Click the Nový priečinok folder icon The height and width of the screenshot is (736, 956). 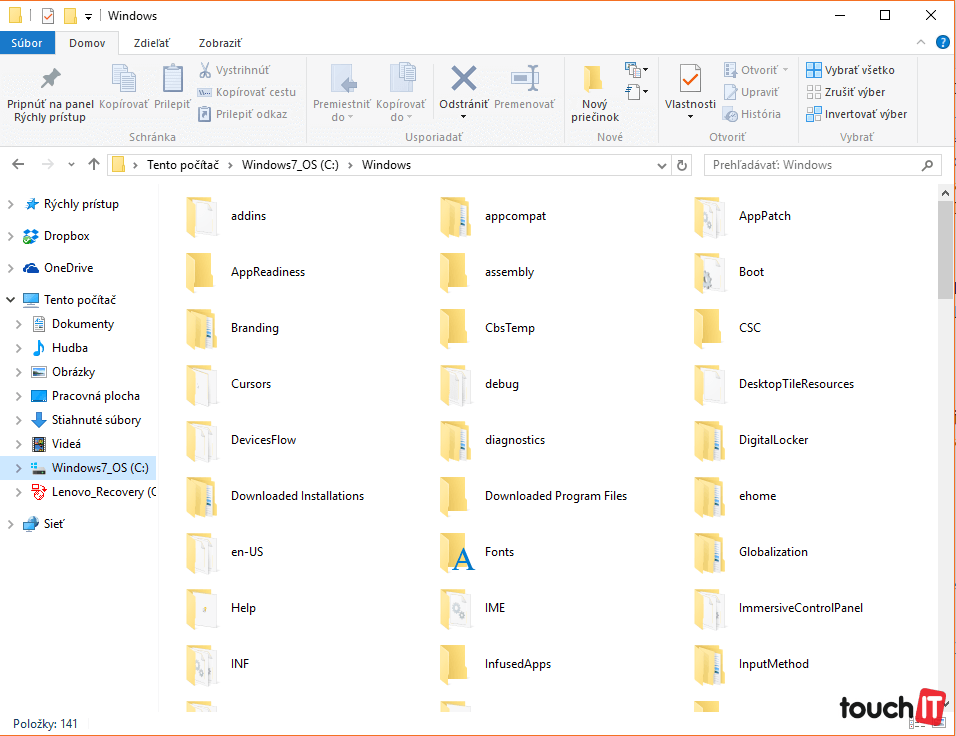[x=594, y=80]
